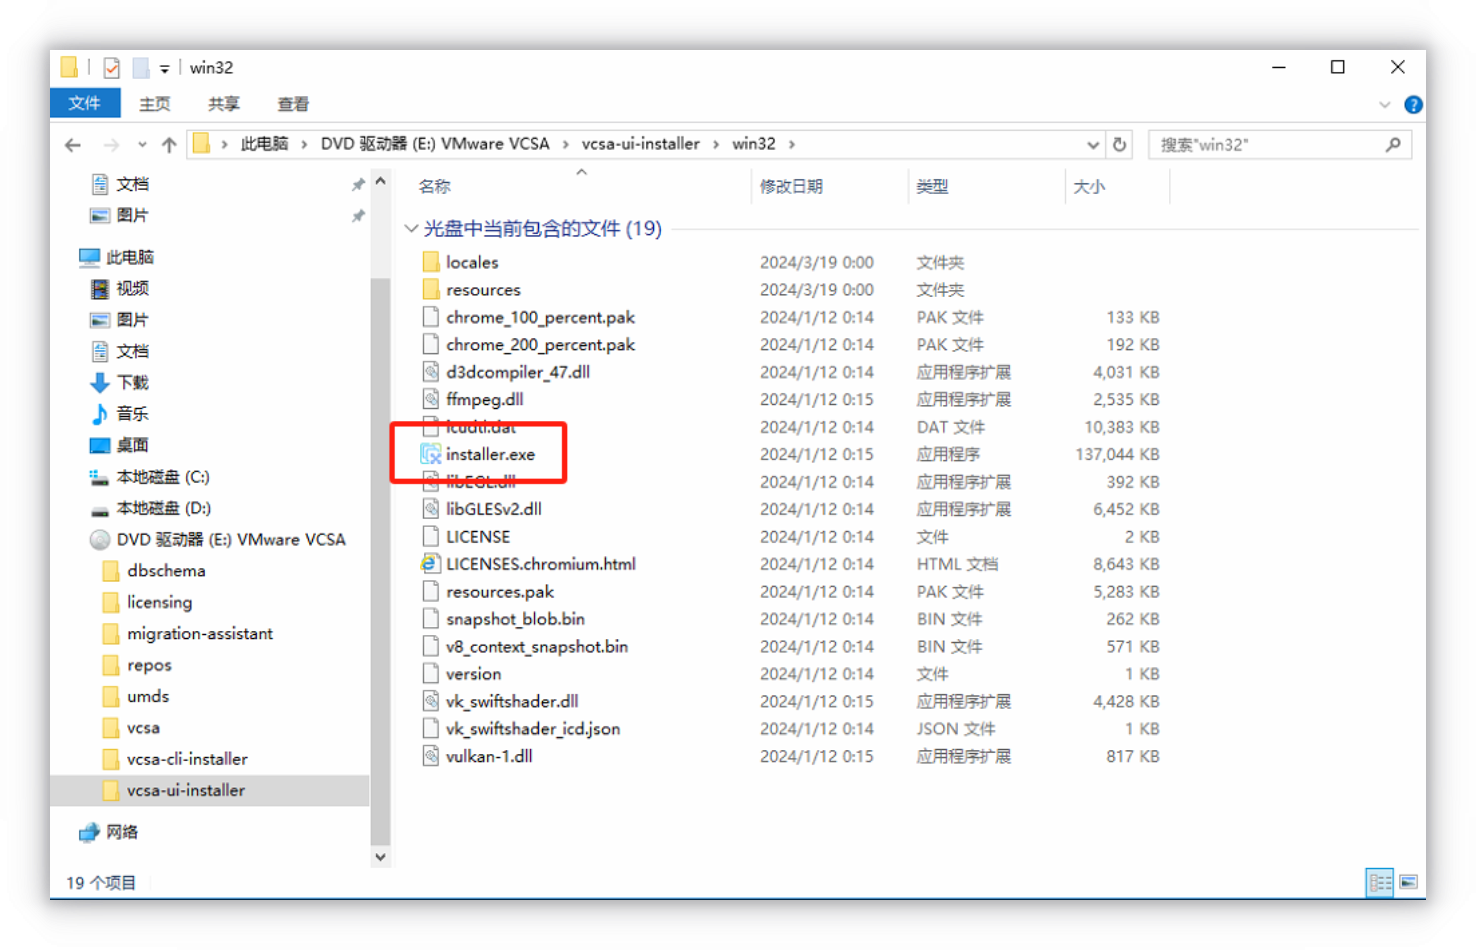Click the new folder quick access icon
Viewport: 1476px width, 950px height.
(x=141, y=68)
